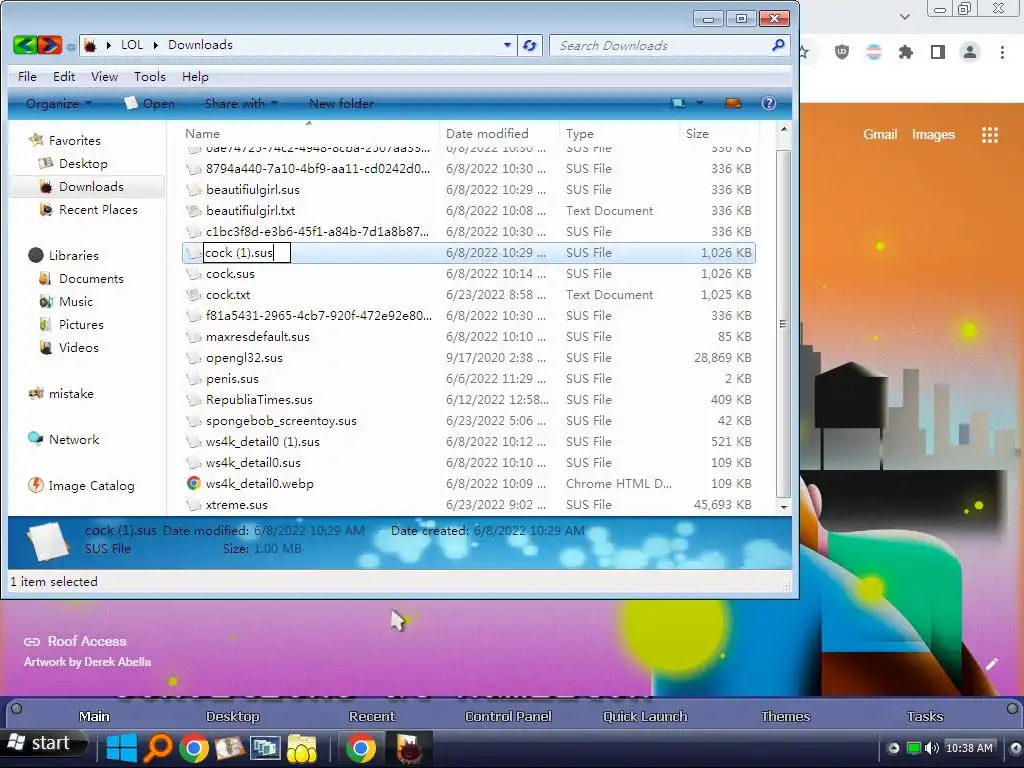The width and height of the screenshot is (1024, 768).
Task: Open the Start button on taskbar
Action: pos(43,743)
